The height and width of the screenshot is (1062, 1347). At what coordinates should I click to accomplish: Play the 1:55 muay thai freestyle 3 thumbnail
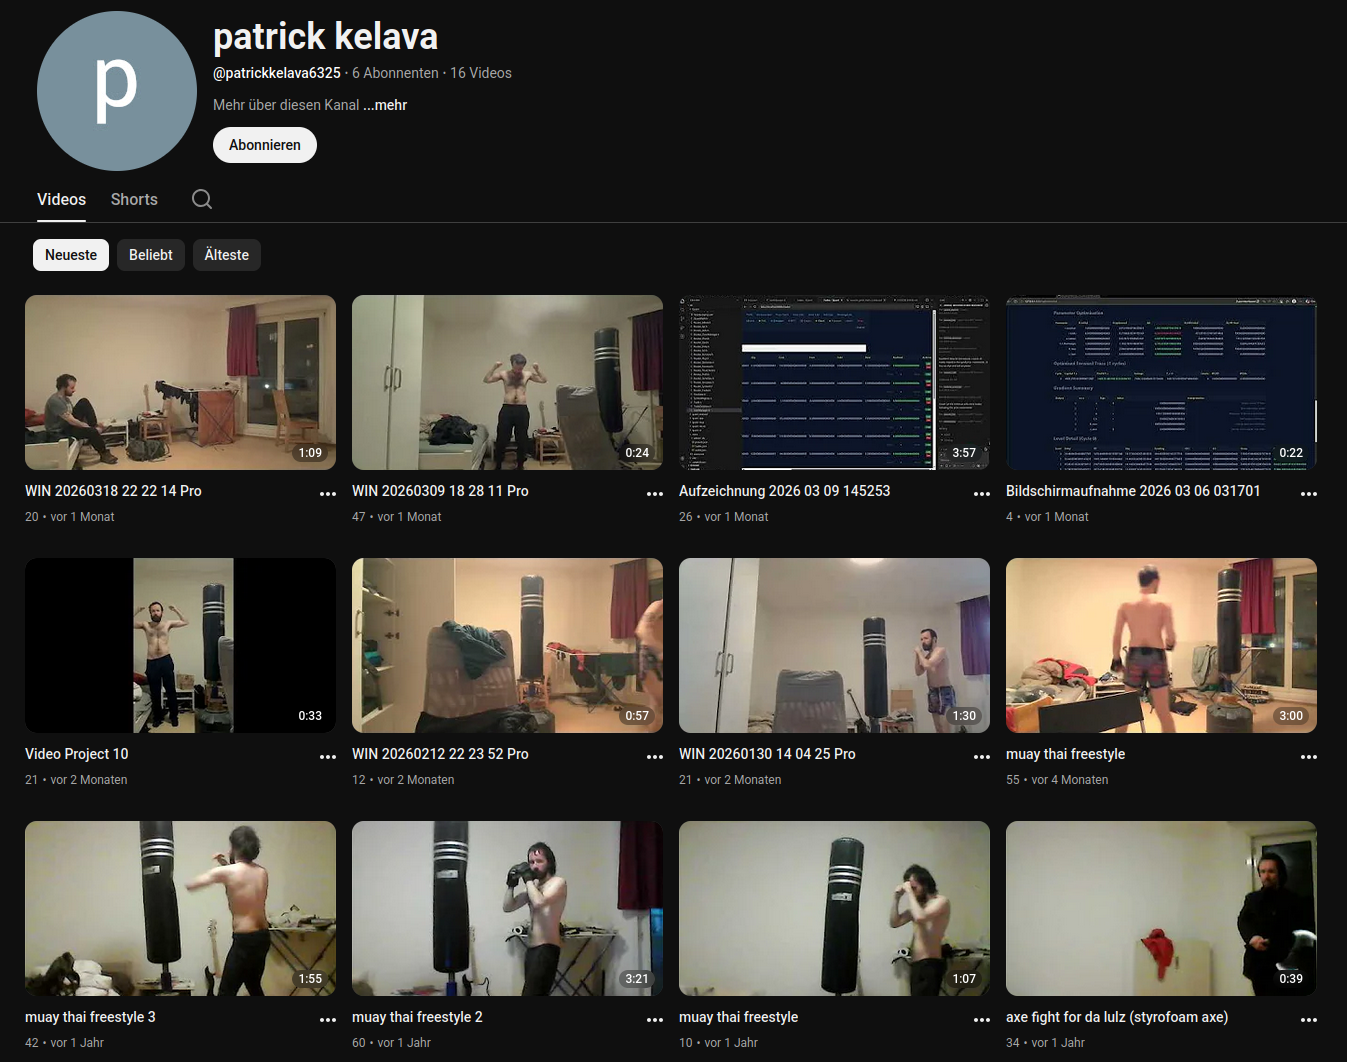click(180, 908)
